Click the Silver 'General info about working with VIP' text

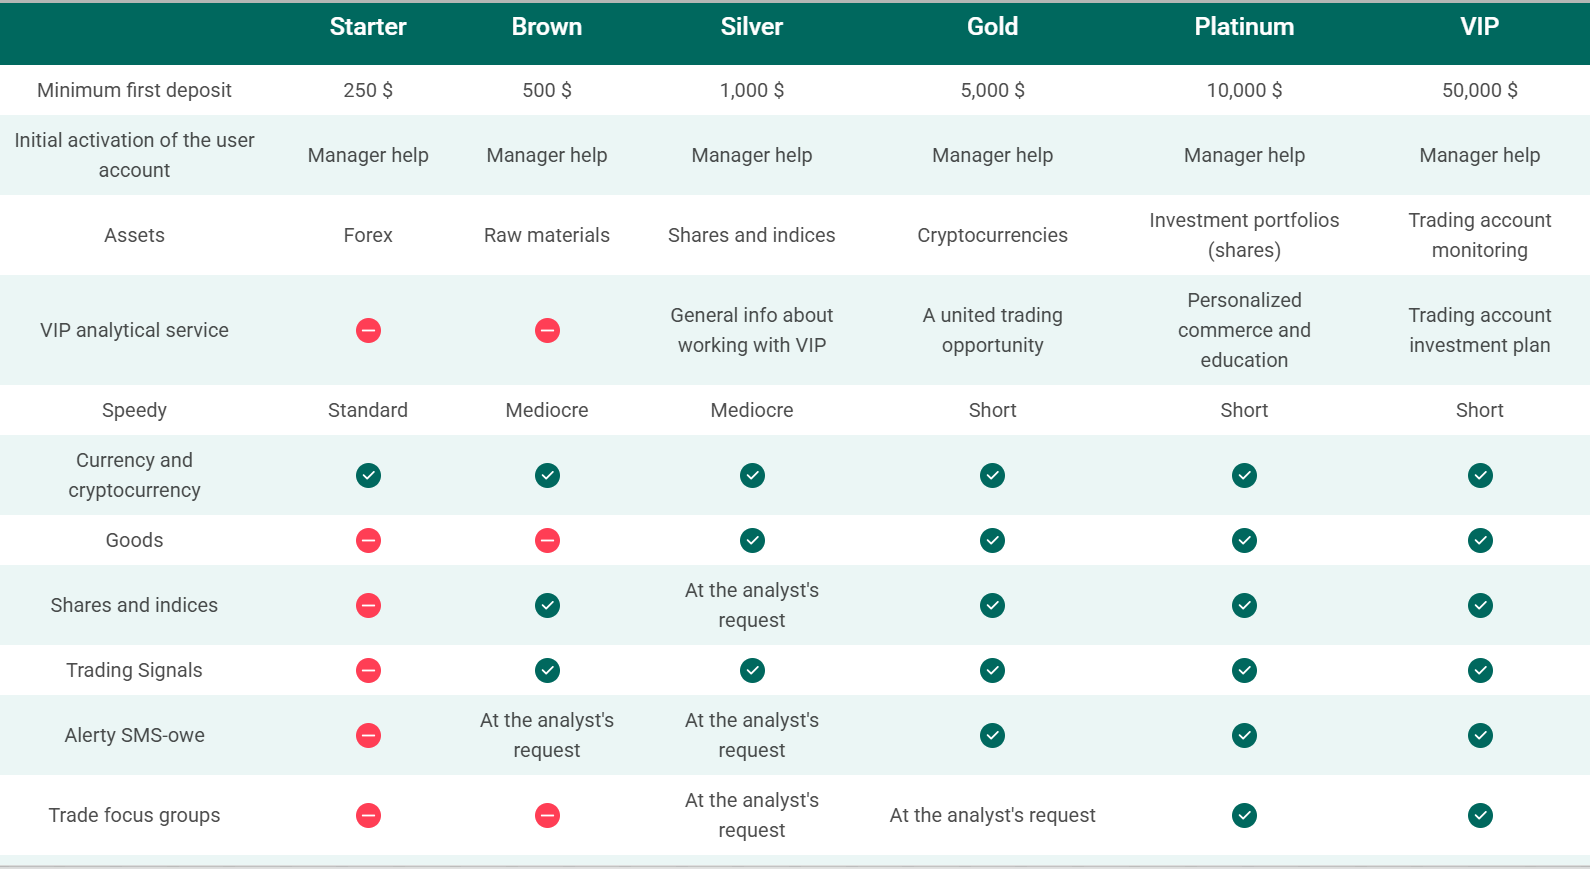(x=752, y=330)
